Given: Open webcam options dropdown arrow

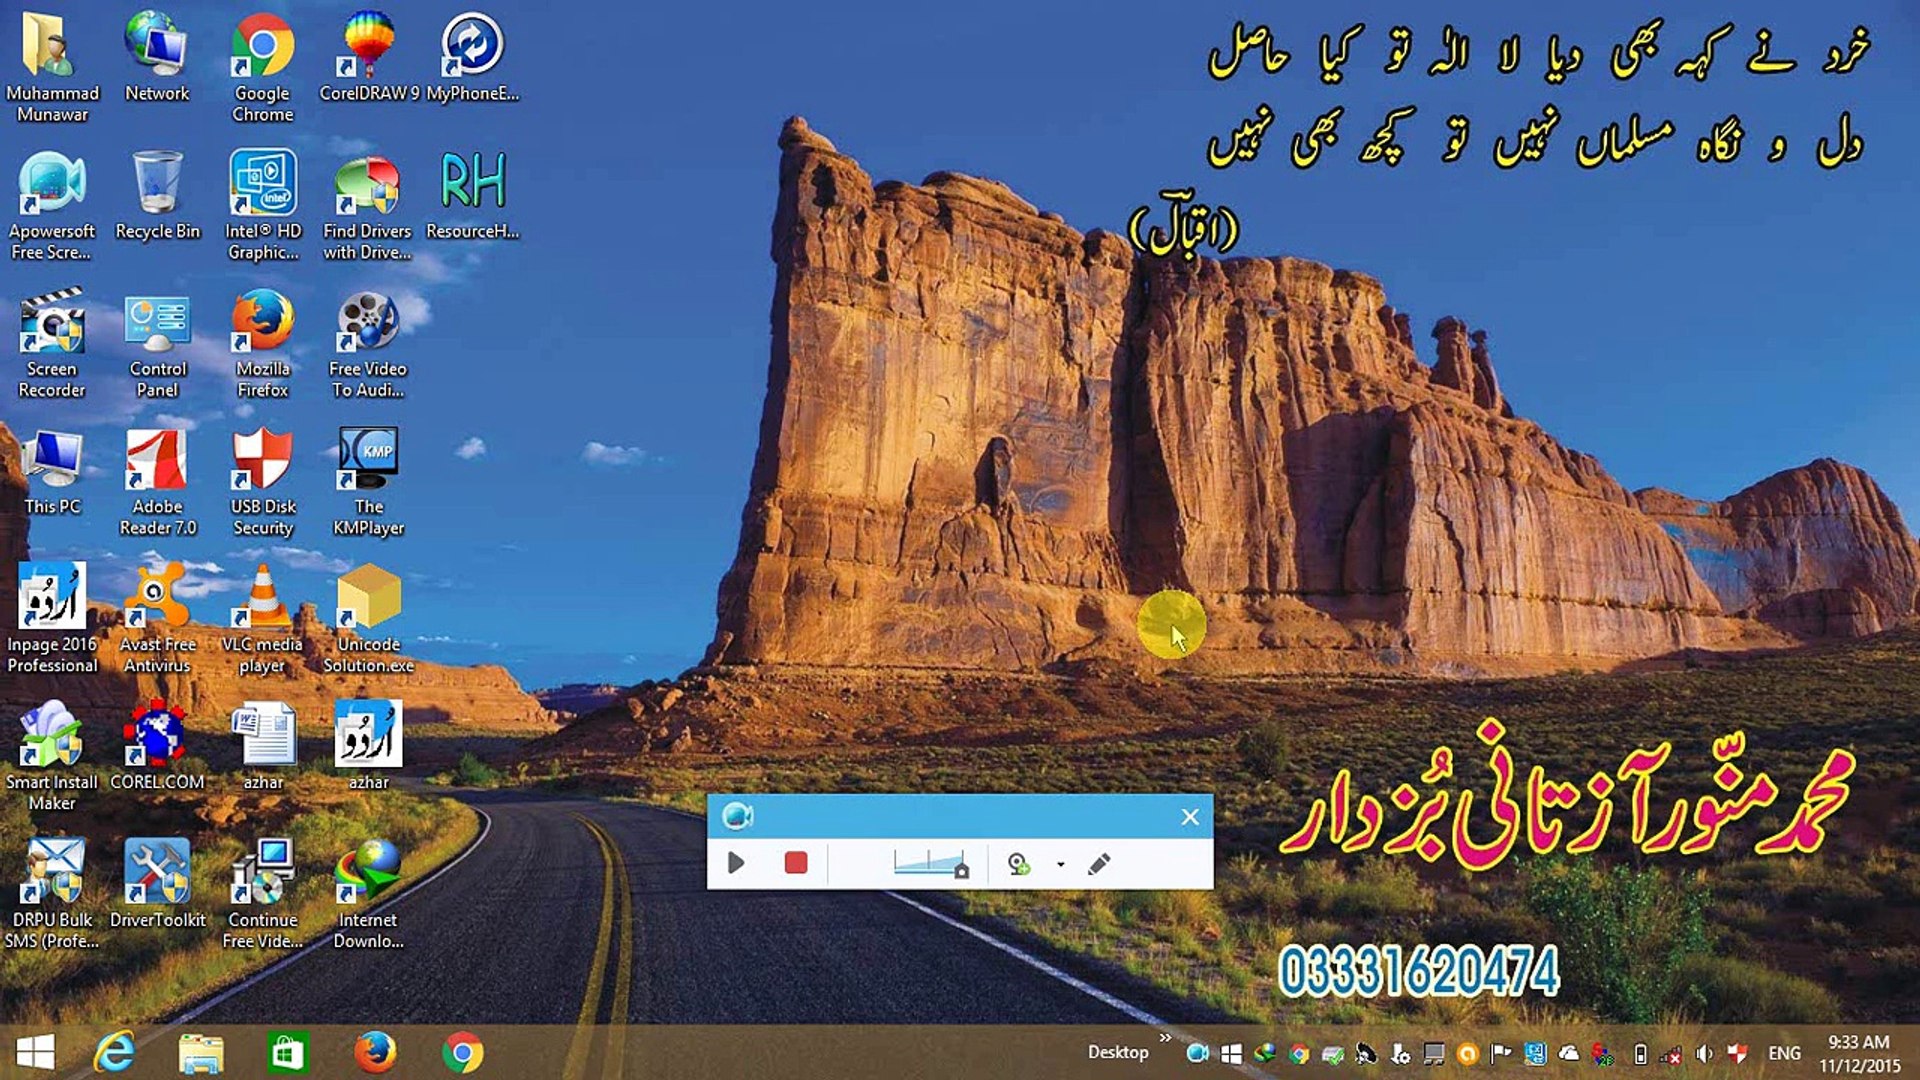Looking at the screenshot, I should 1060,864.
